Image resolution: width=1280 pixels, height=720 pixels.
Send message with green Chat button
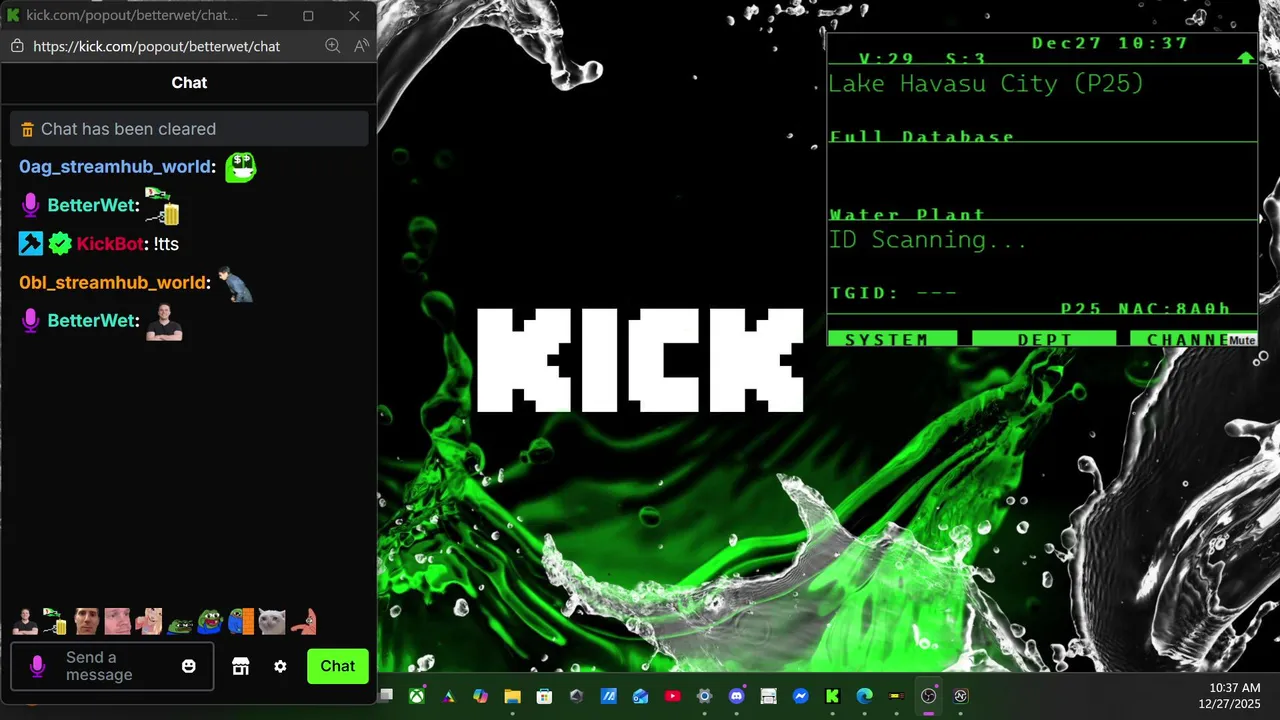(337, 666)
